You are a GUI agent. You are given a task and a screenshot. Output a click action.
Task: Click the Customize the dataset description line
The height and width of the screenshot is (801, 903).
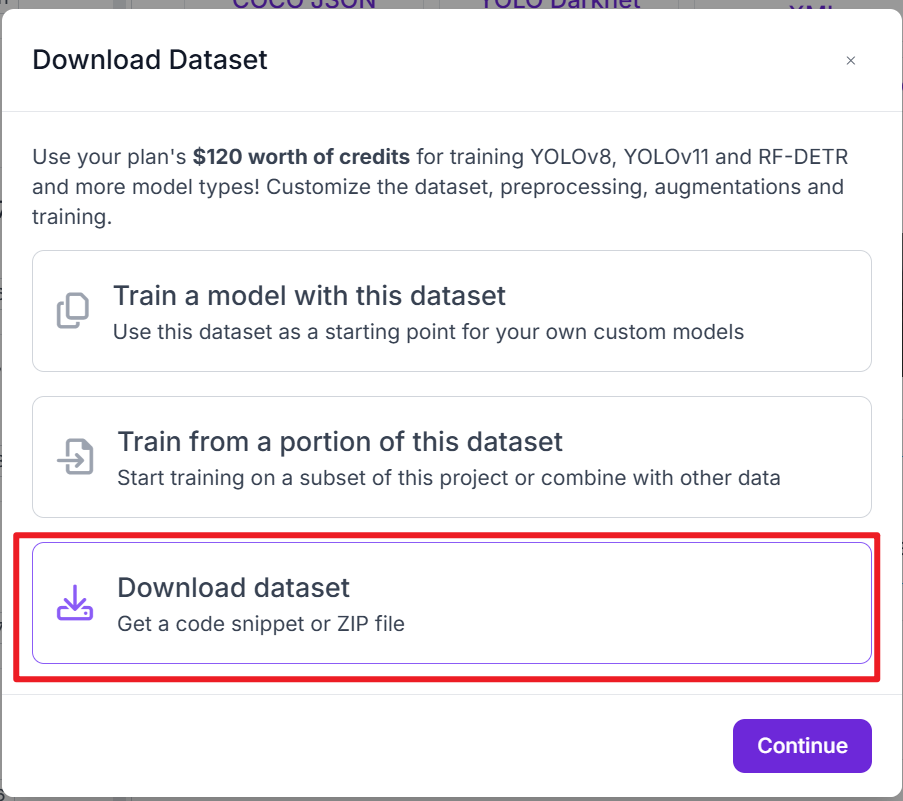[x=438, y=187]
